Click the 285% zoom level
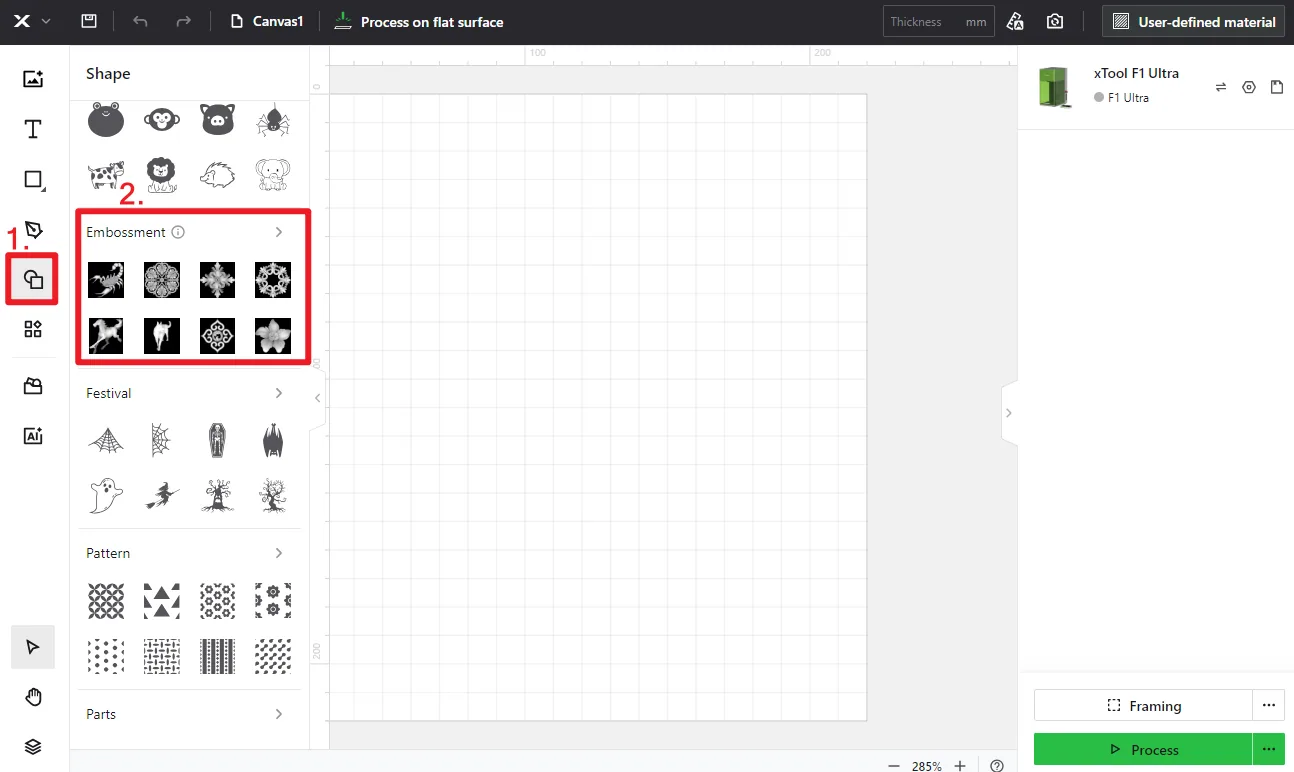The width and height of the screenshot is (1294, 772). (x=927, y=766)
